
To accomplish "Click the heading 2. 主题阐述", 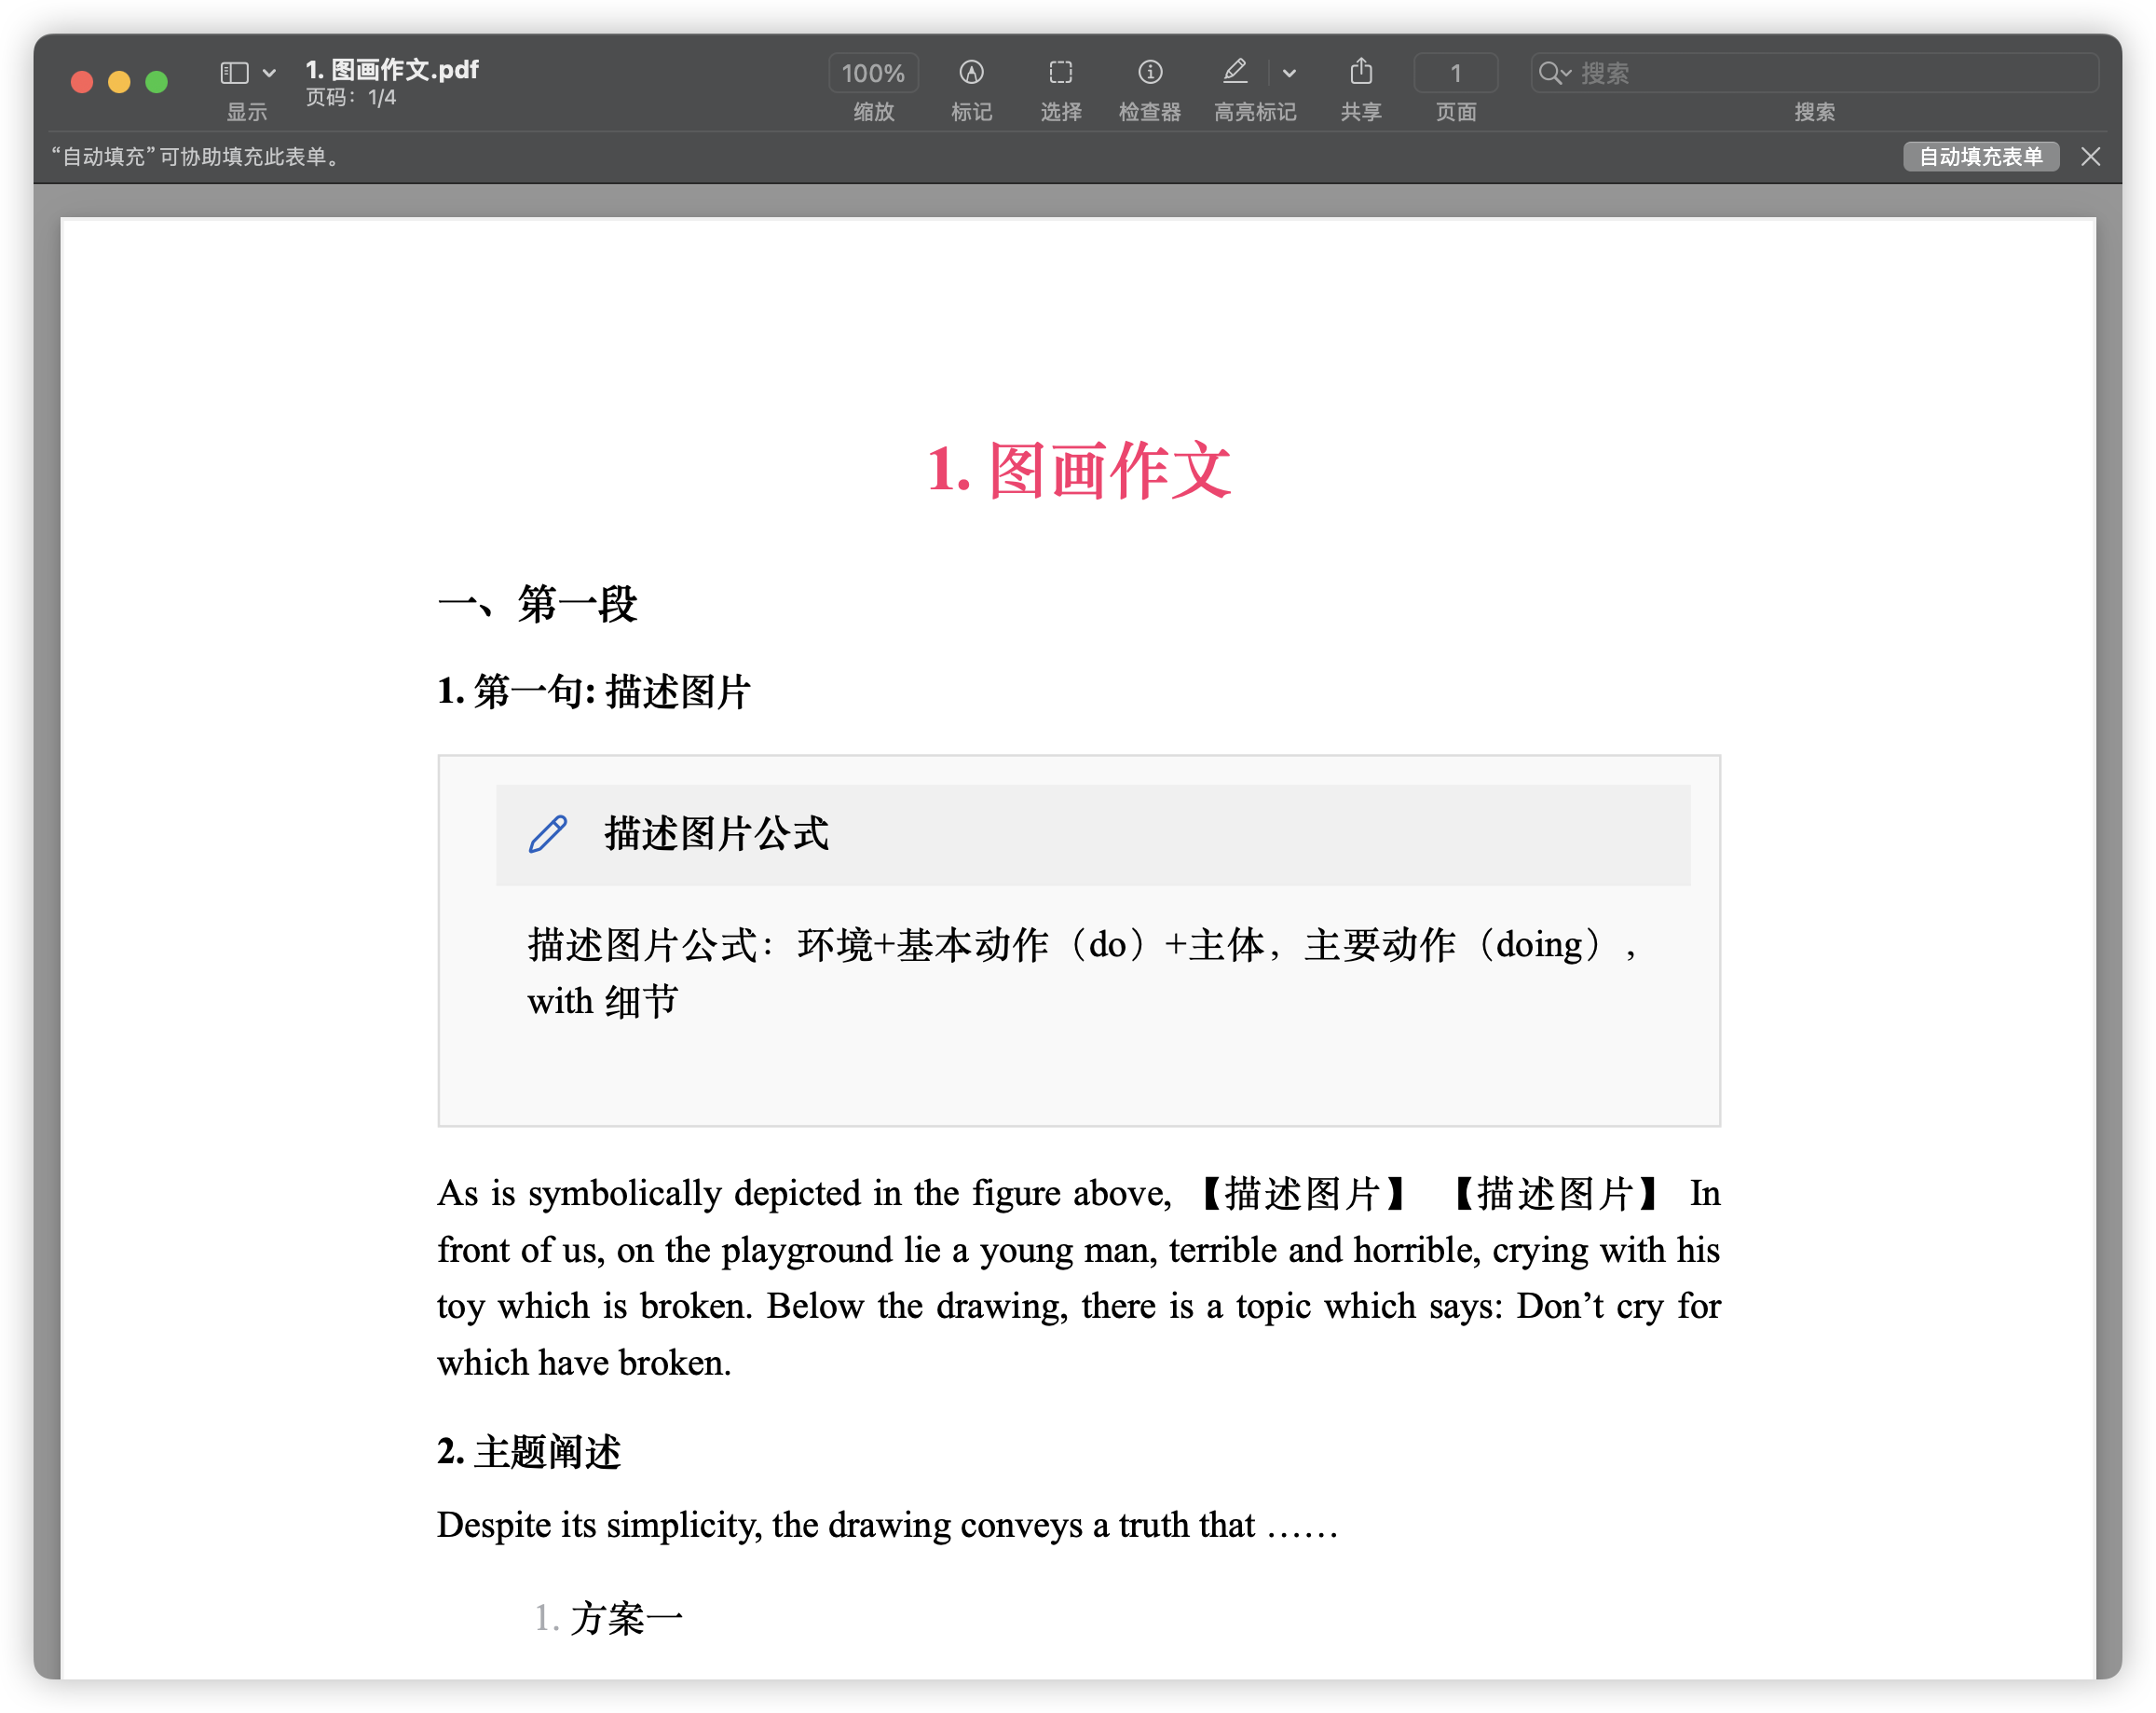I will [x=529, y=1452].
